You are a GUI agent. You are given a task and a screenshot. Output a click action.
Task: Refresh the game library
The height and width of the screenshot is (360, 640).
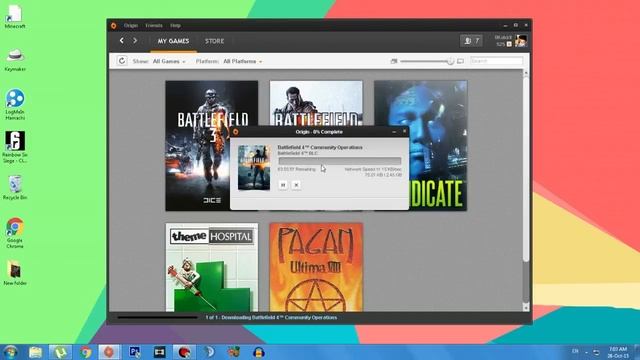pos(122,61)
